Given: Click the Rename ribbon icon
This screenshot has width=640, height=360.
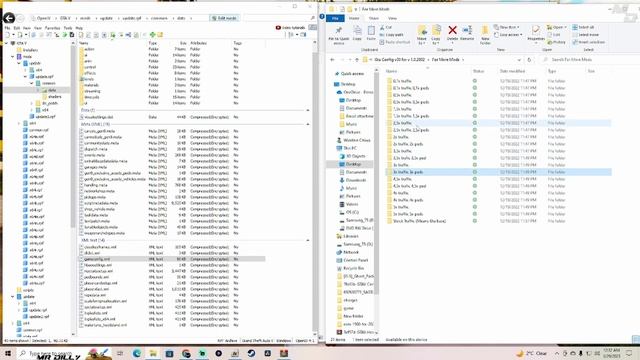Looking at the screenshot, I should click(x=467, y=33).
